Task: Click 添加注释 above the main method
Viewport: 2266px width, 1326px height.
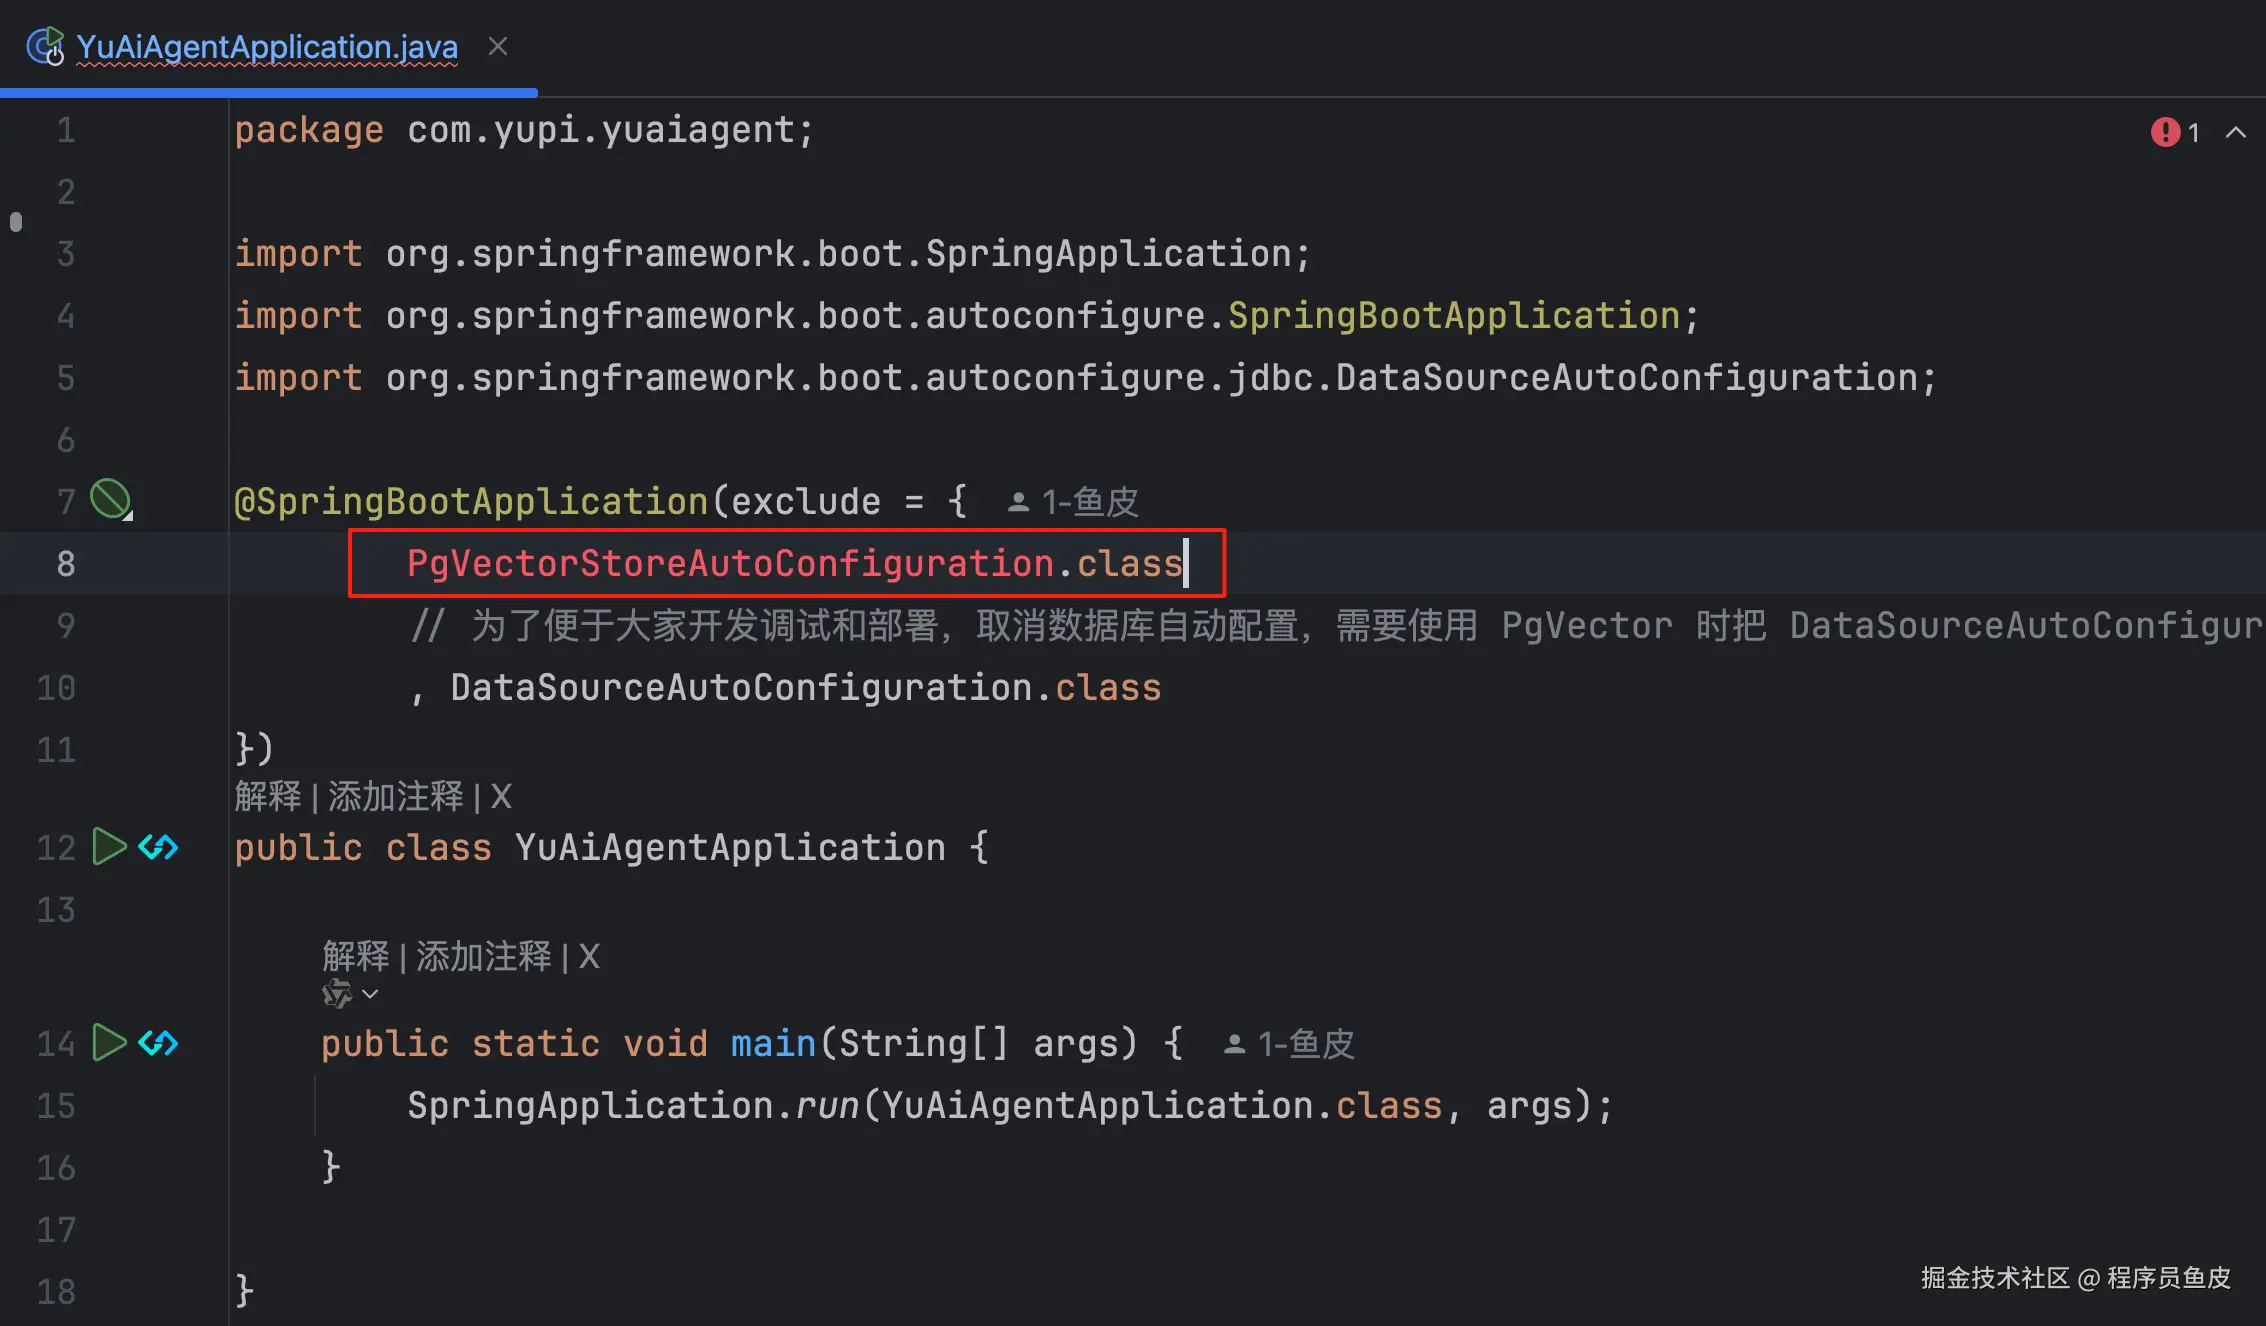Action: [x=483, y=957]
